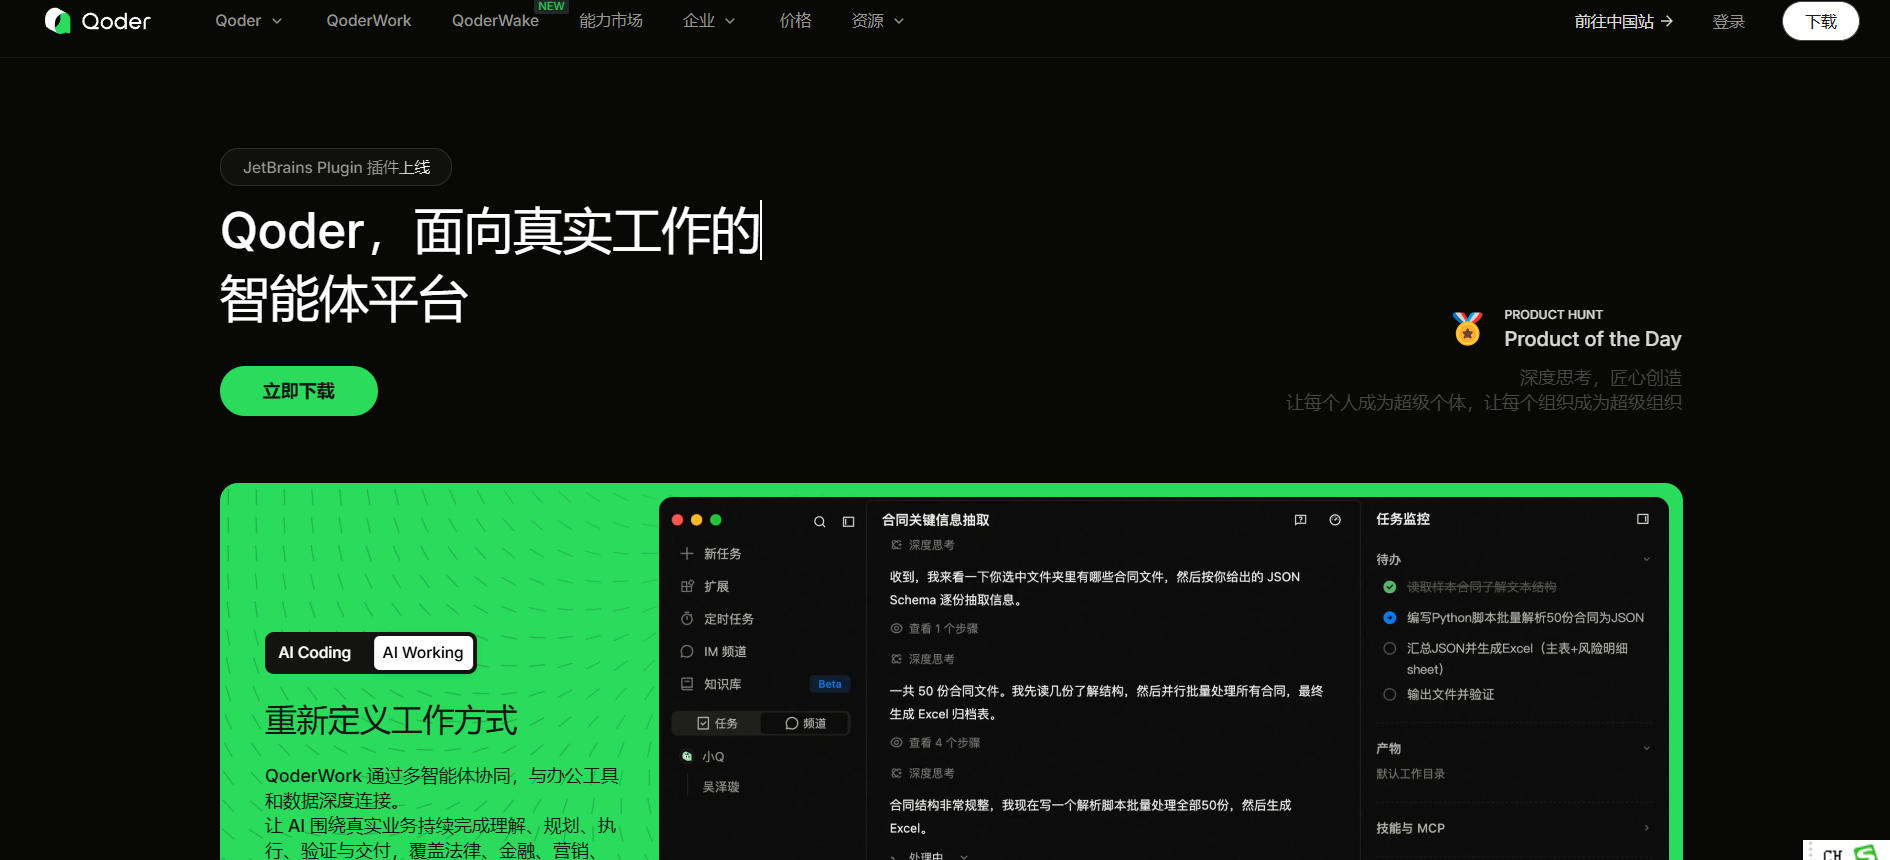Image resolution: width=1890 pixels, height=860 pixels.
Task: Click the eye icon beside 查看 1 个步骤
Action: [x=896, y=629]
